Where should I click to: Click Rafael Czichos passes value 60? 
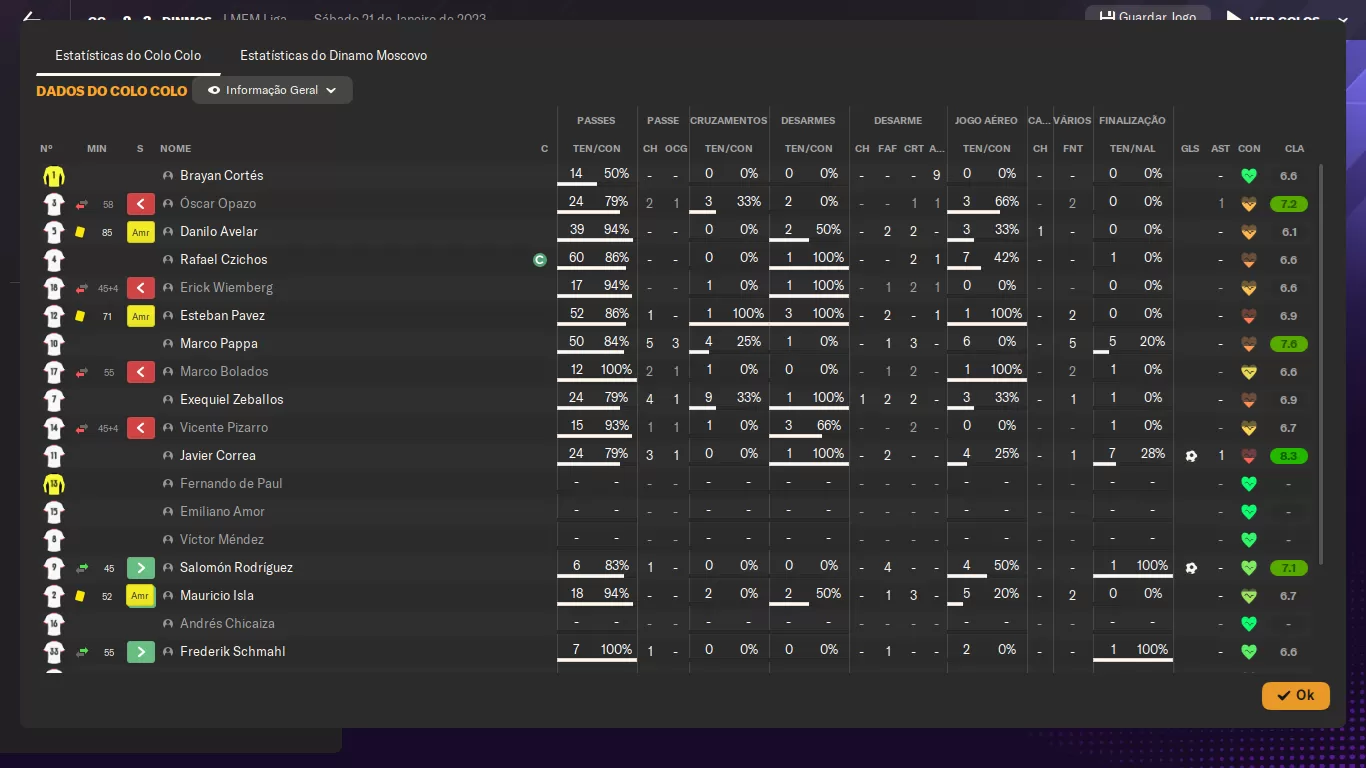pos(576,259)
